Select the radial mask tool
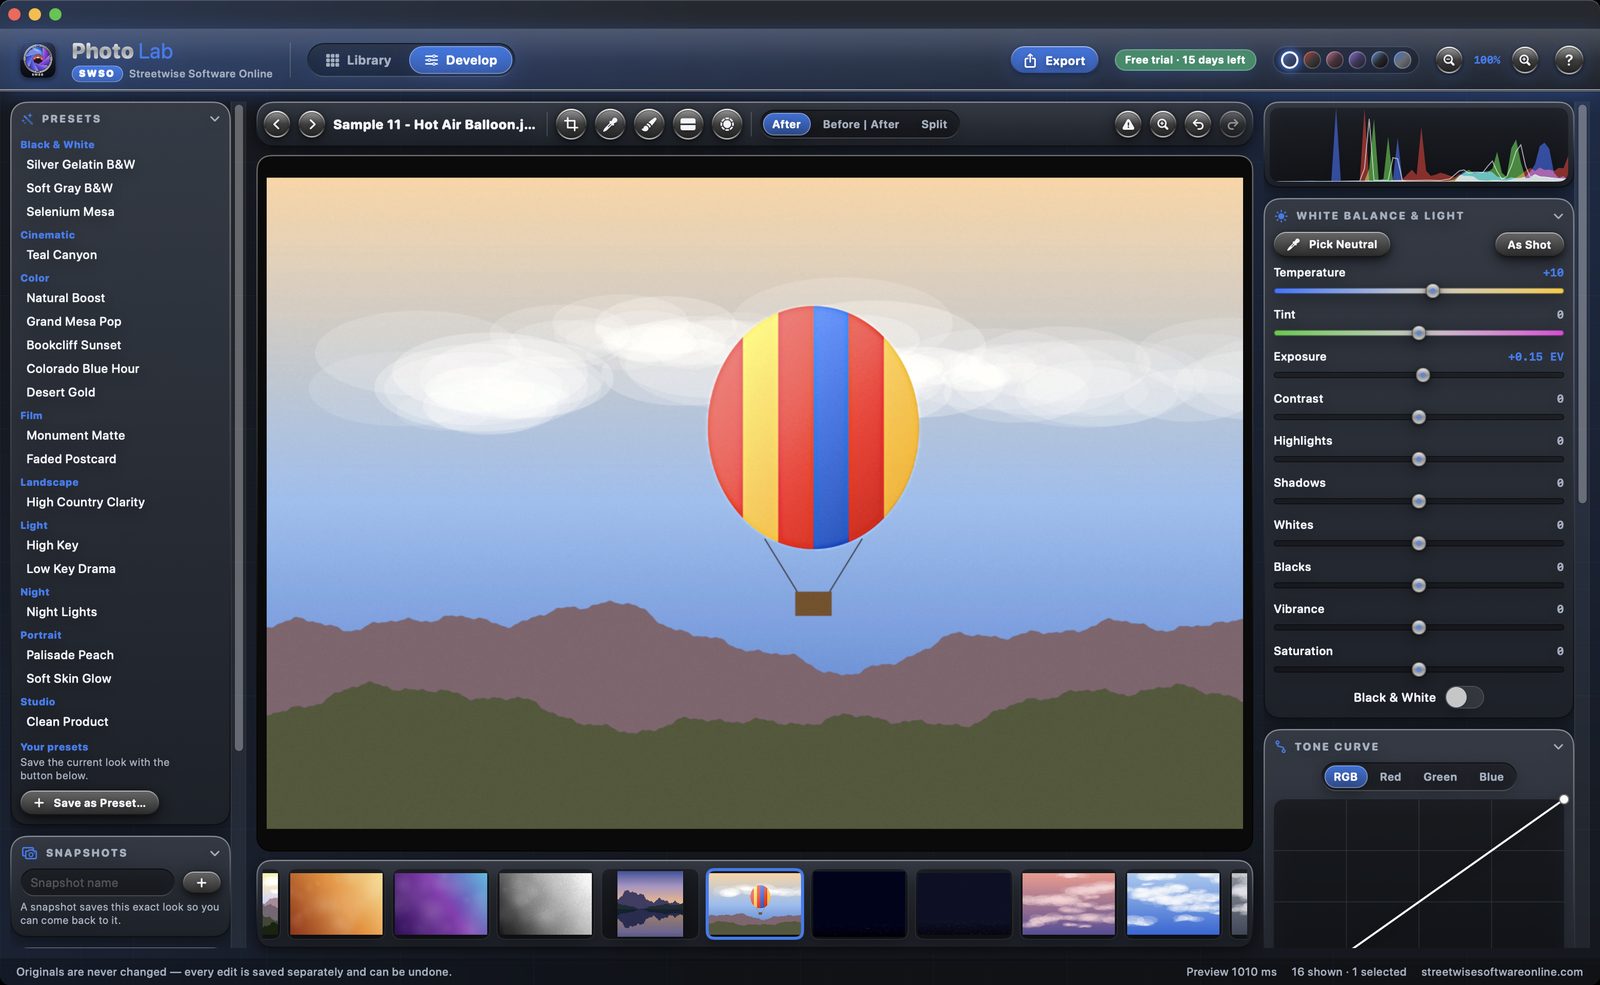 (727, 124)
